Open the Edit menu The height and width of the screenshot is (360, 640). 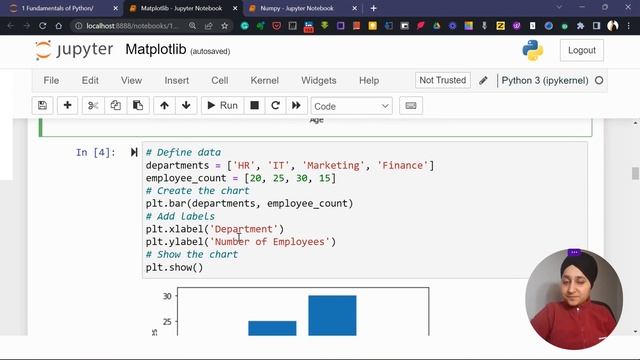[x=90, y=80]
